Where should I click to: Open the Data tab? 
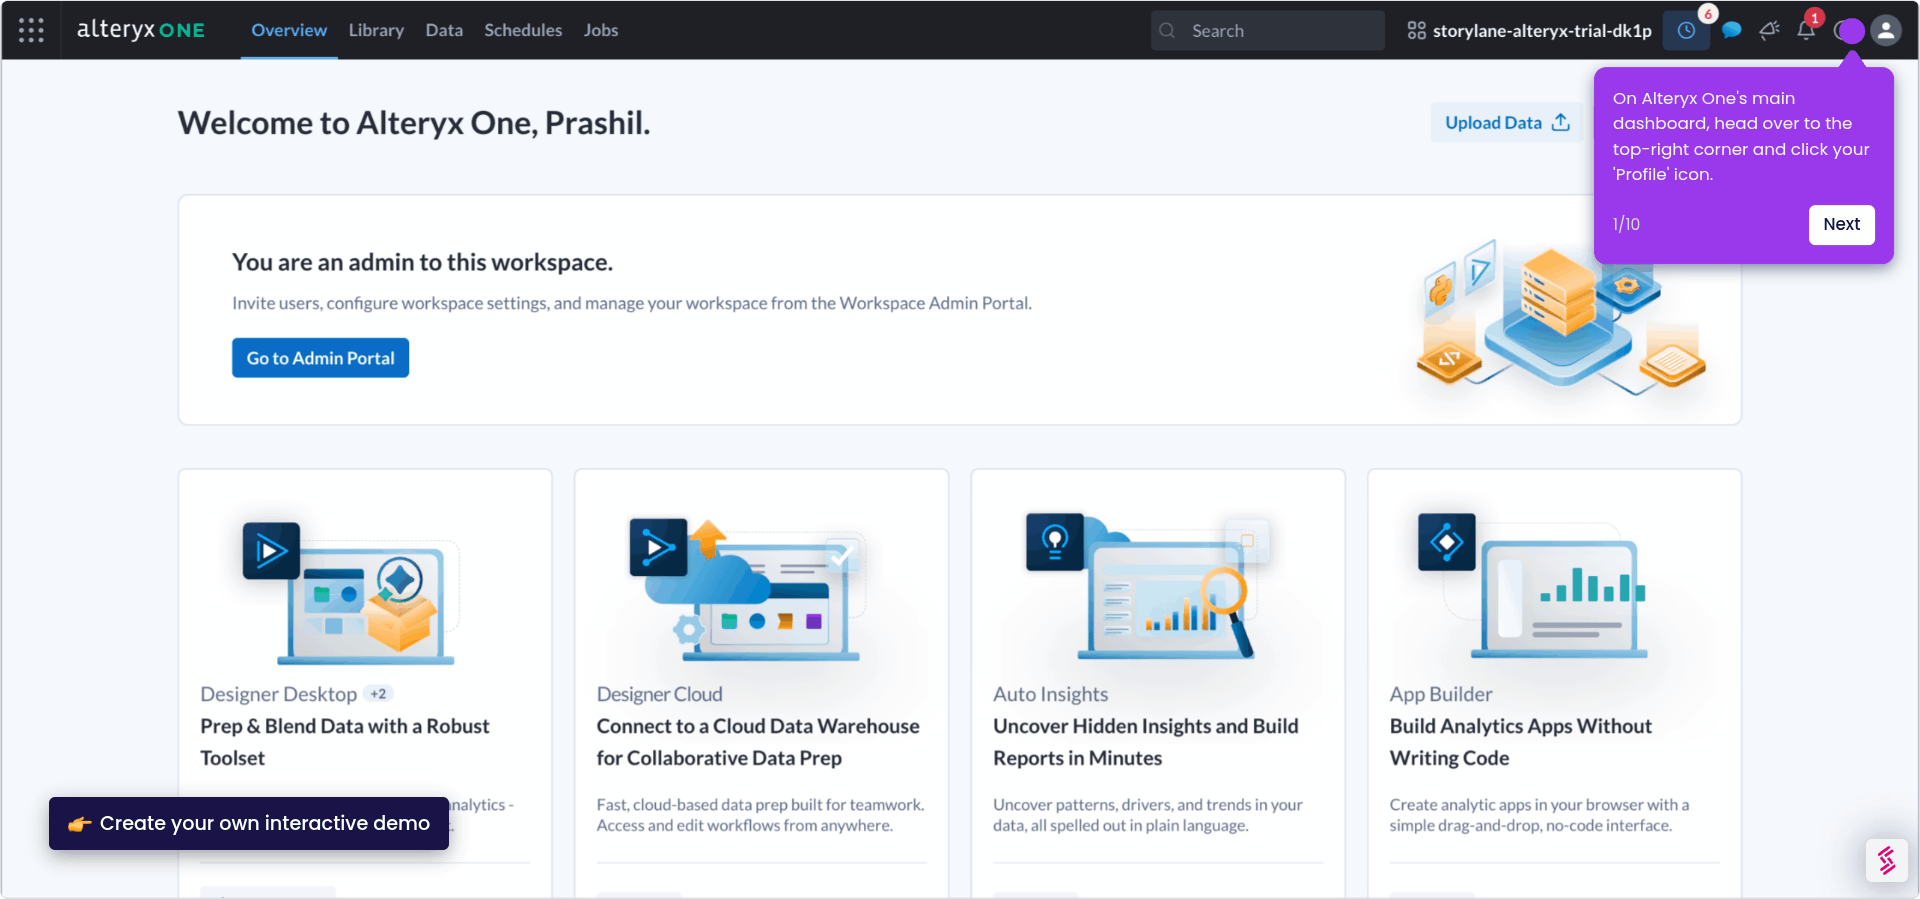(444, 30)
